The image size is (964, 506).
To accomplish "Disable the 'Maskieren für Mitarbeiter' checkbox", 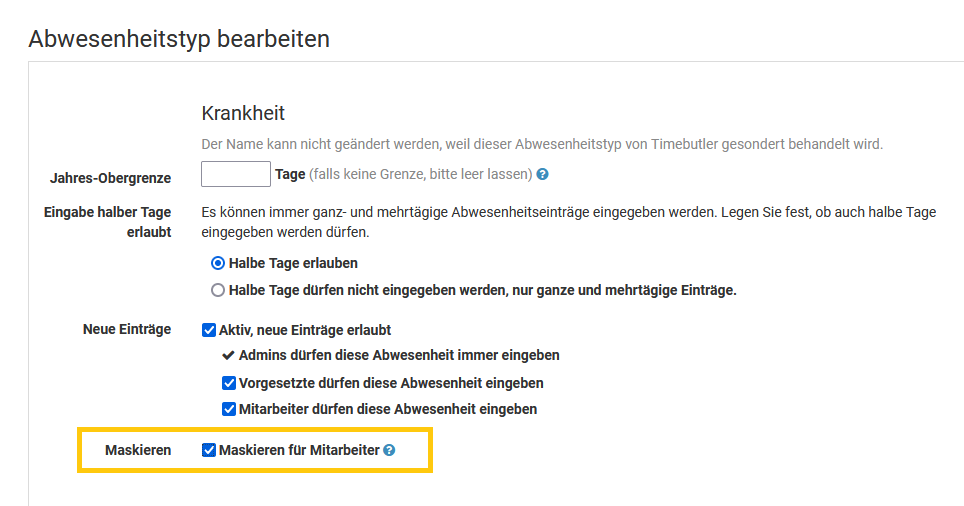I will (209, 450).
